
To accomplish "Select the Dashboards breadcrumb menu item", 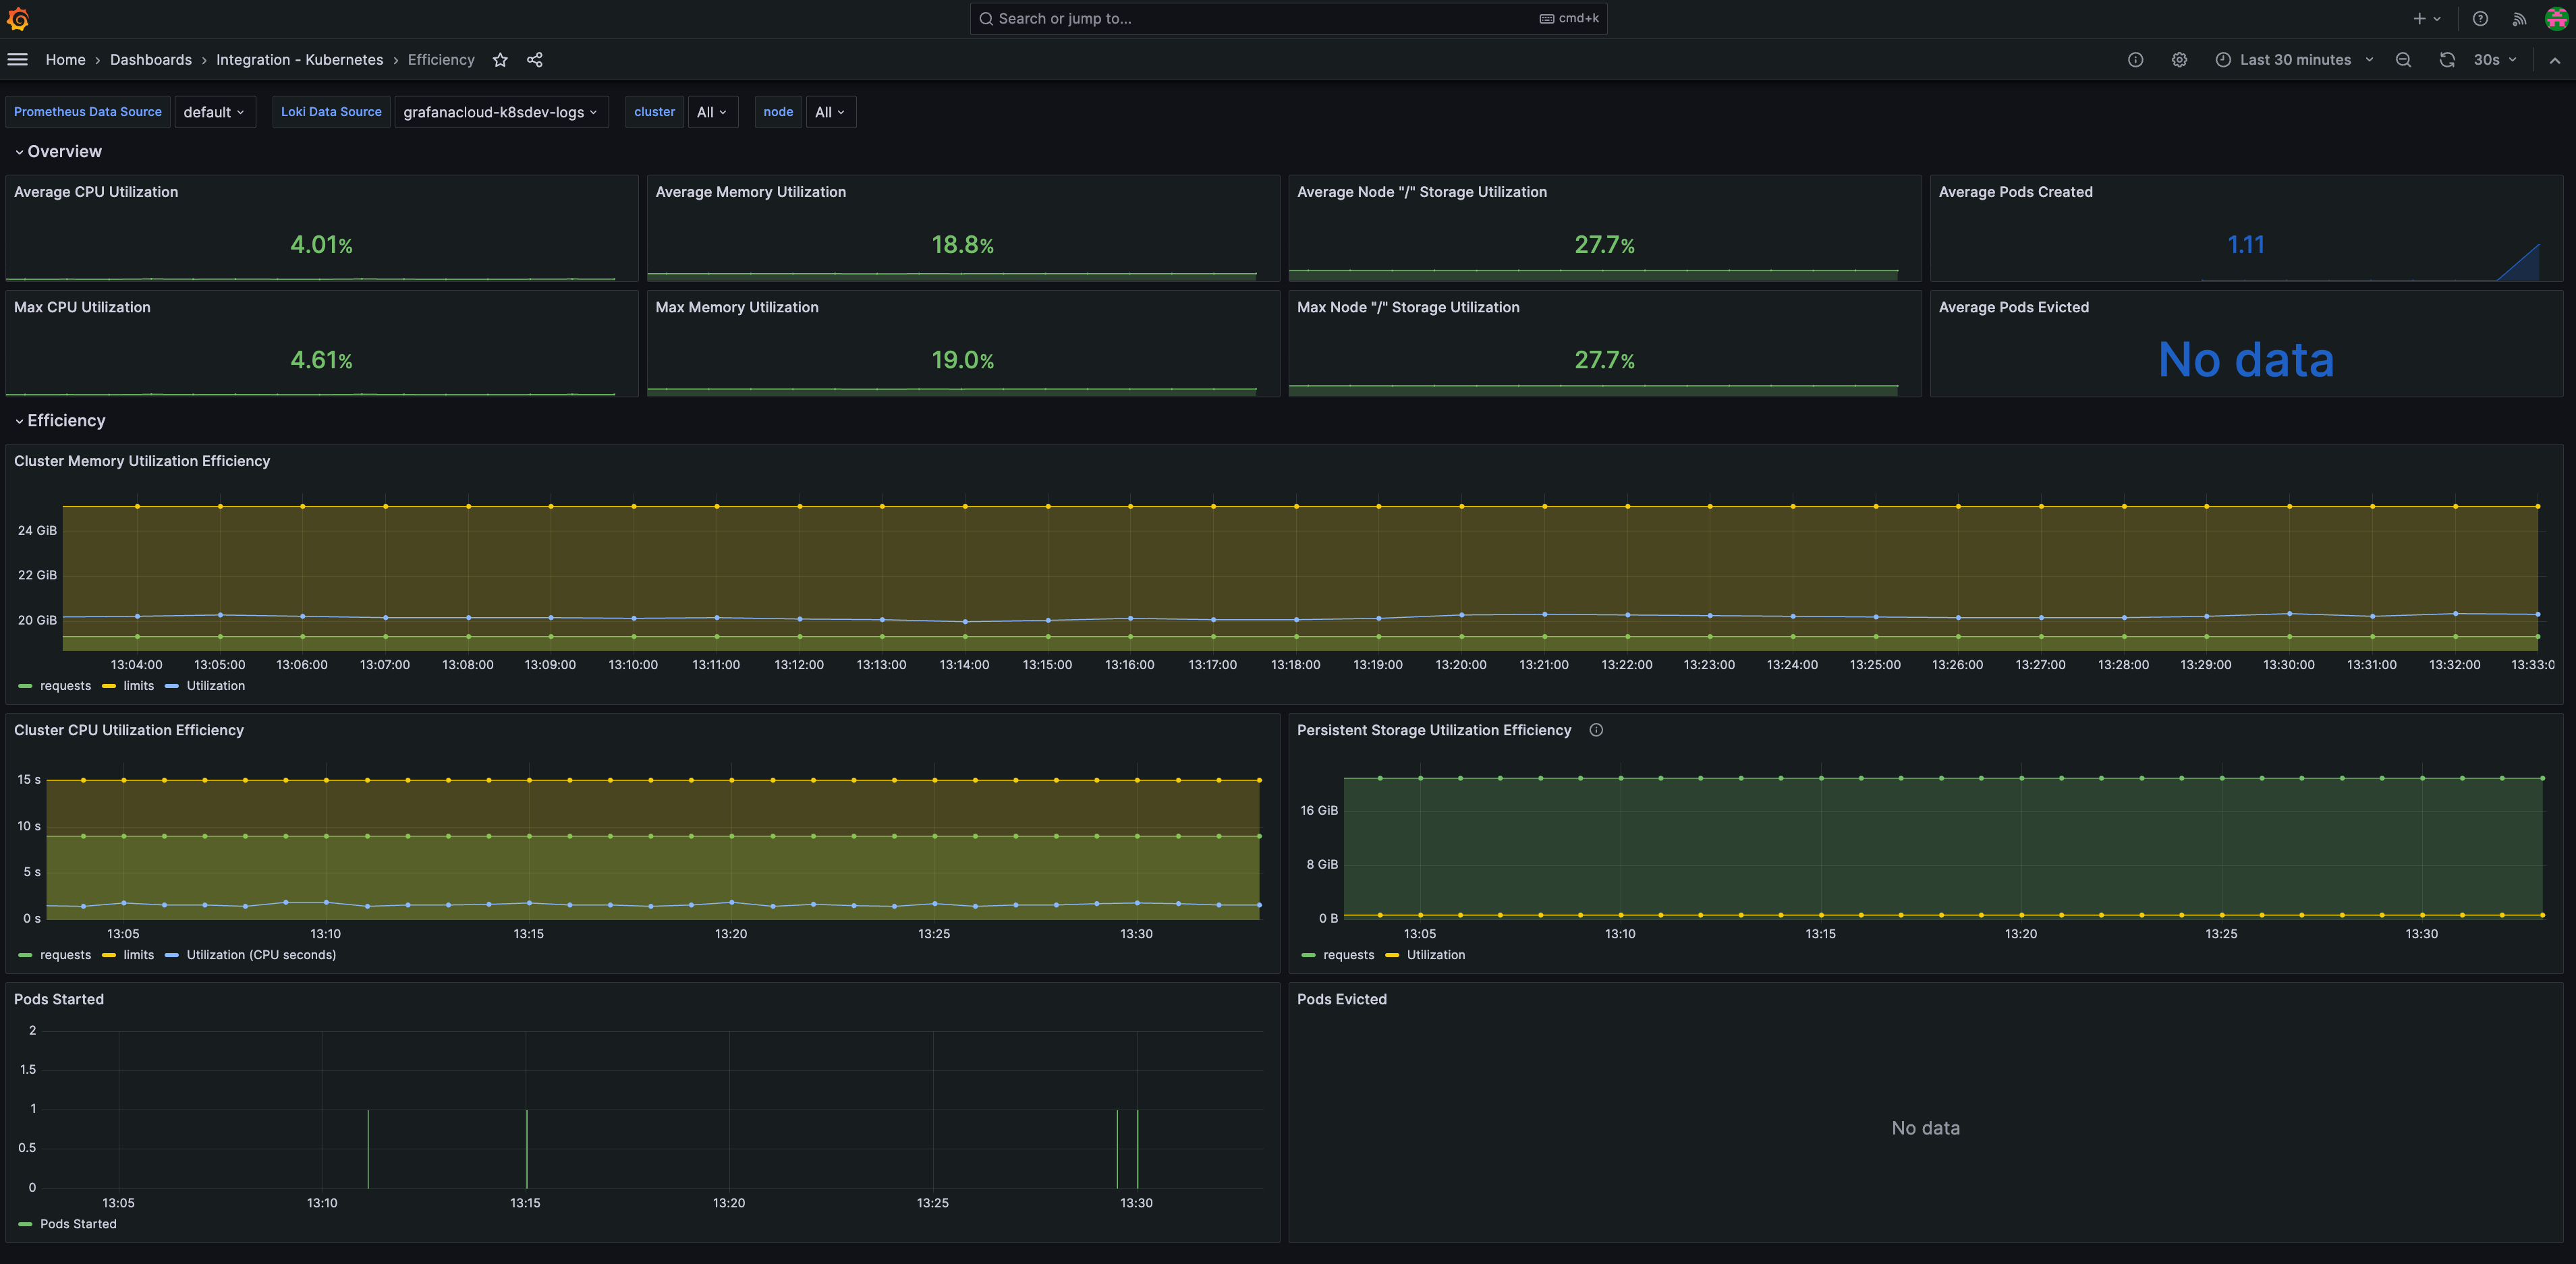I will coord(151,59).
